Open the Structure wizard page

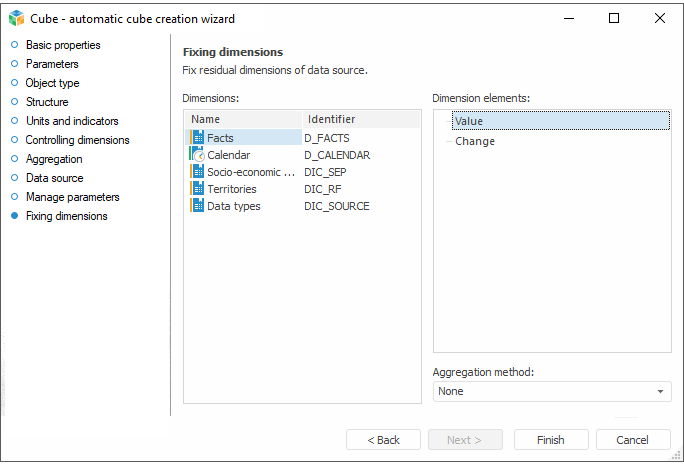(47, 102)
